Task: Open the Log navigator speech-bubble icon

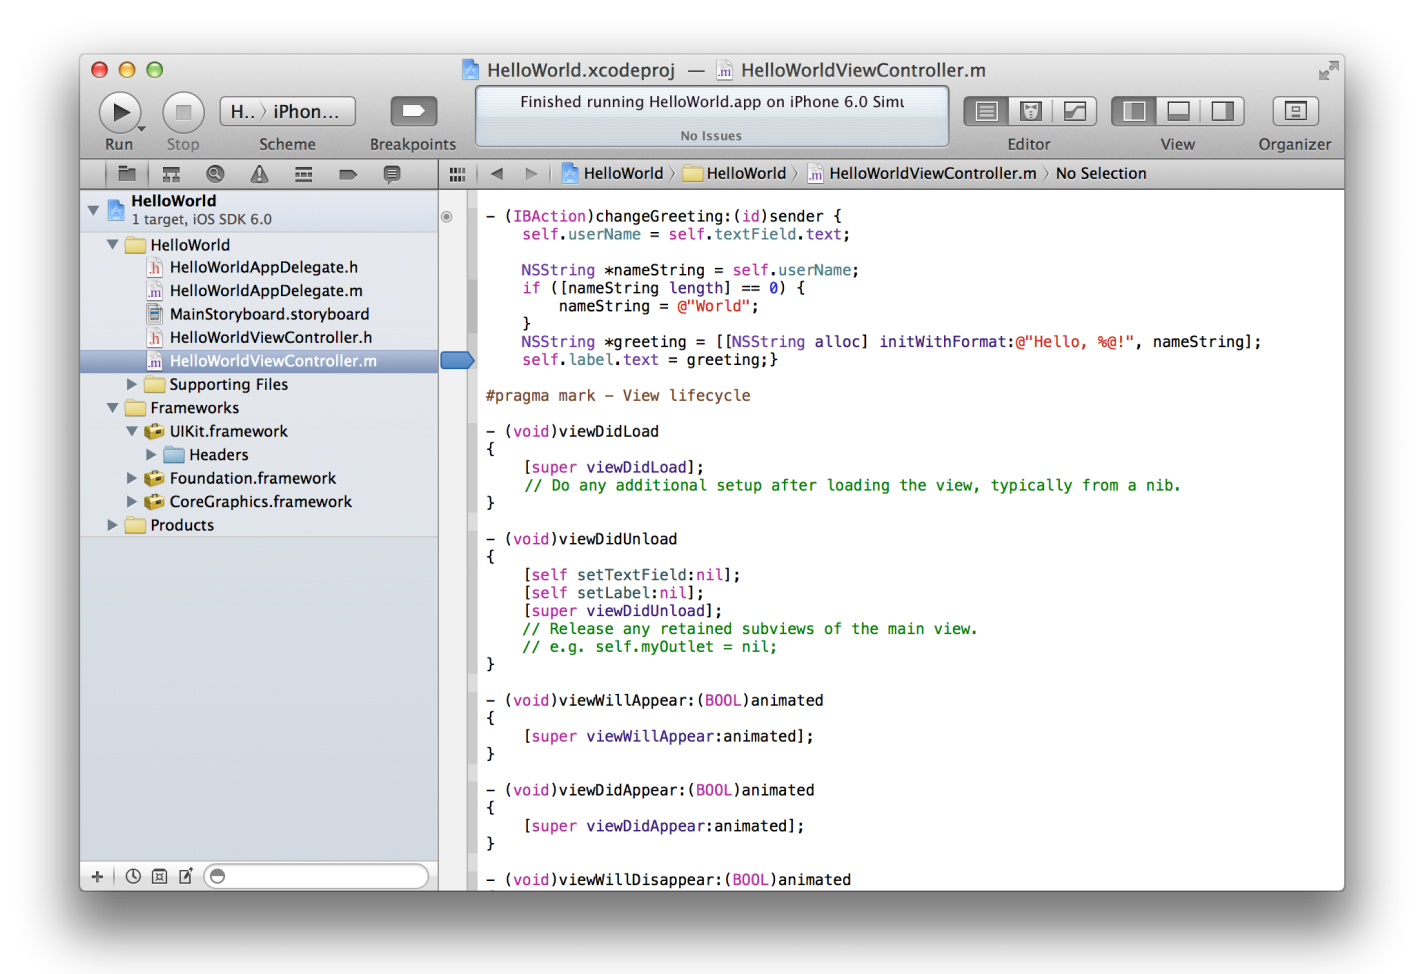Action: (x=392, y=173)
